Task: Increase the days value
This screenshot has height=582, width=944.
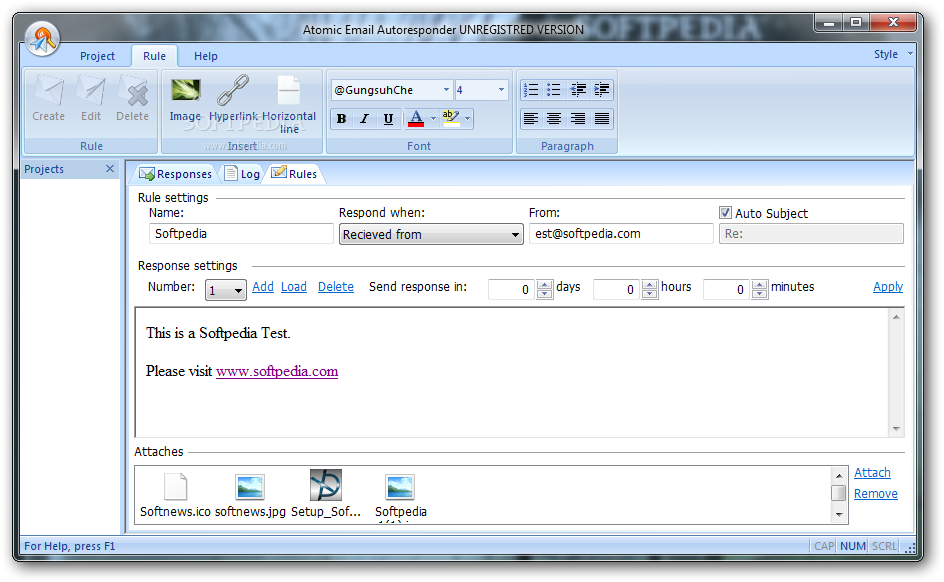Action: (544, 285)
